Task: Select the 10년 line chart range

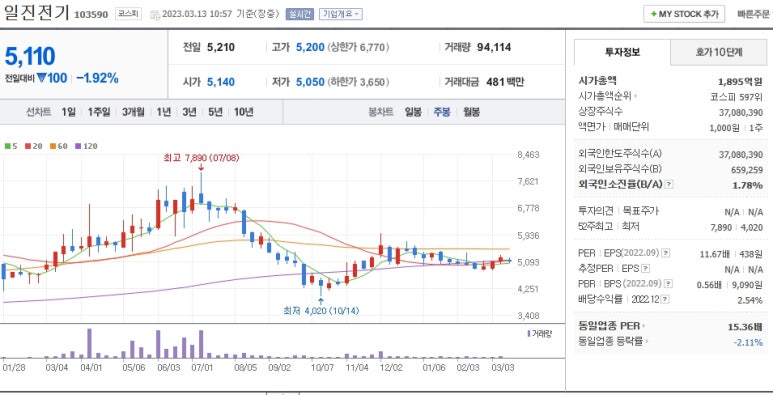Action: point(244,112)
